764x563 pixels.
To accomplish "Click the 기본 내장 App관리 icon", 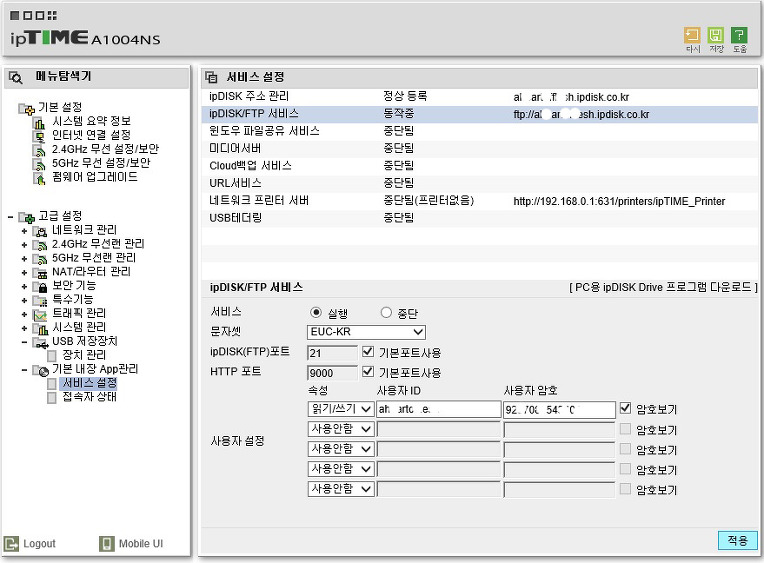I will (x=40, y=371).
